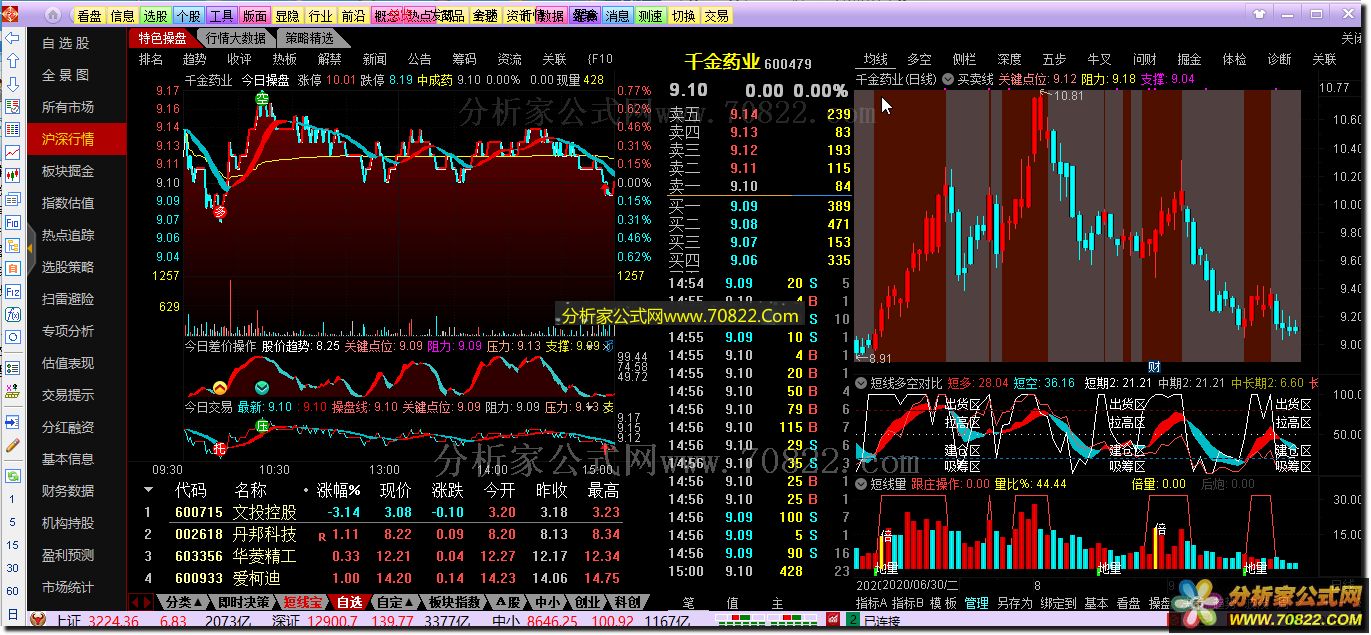Open the 工具 toolbar menu
Image resolution: width=1371 pixels, height=635 pixels.
(222, 16)
